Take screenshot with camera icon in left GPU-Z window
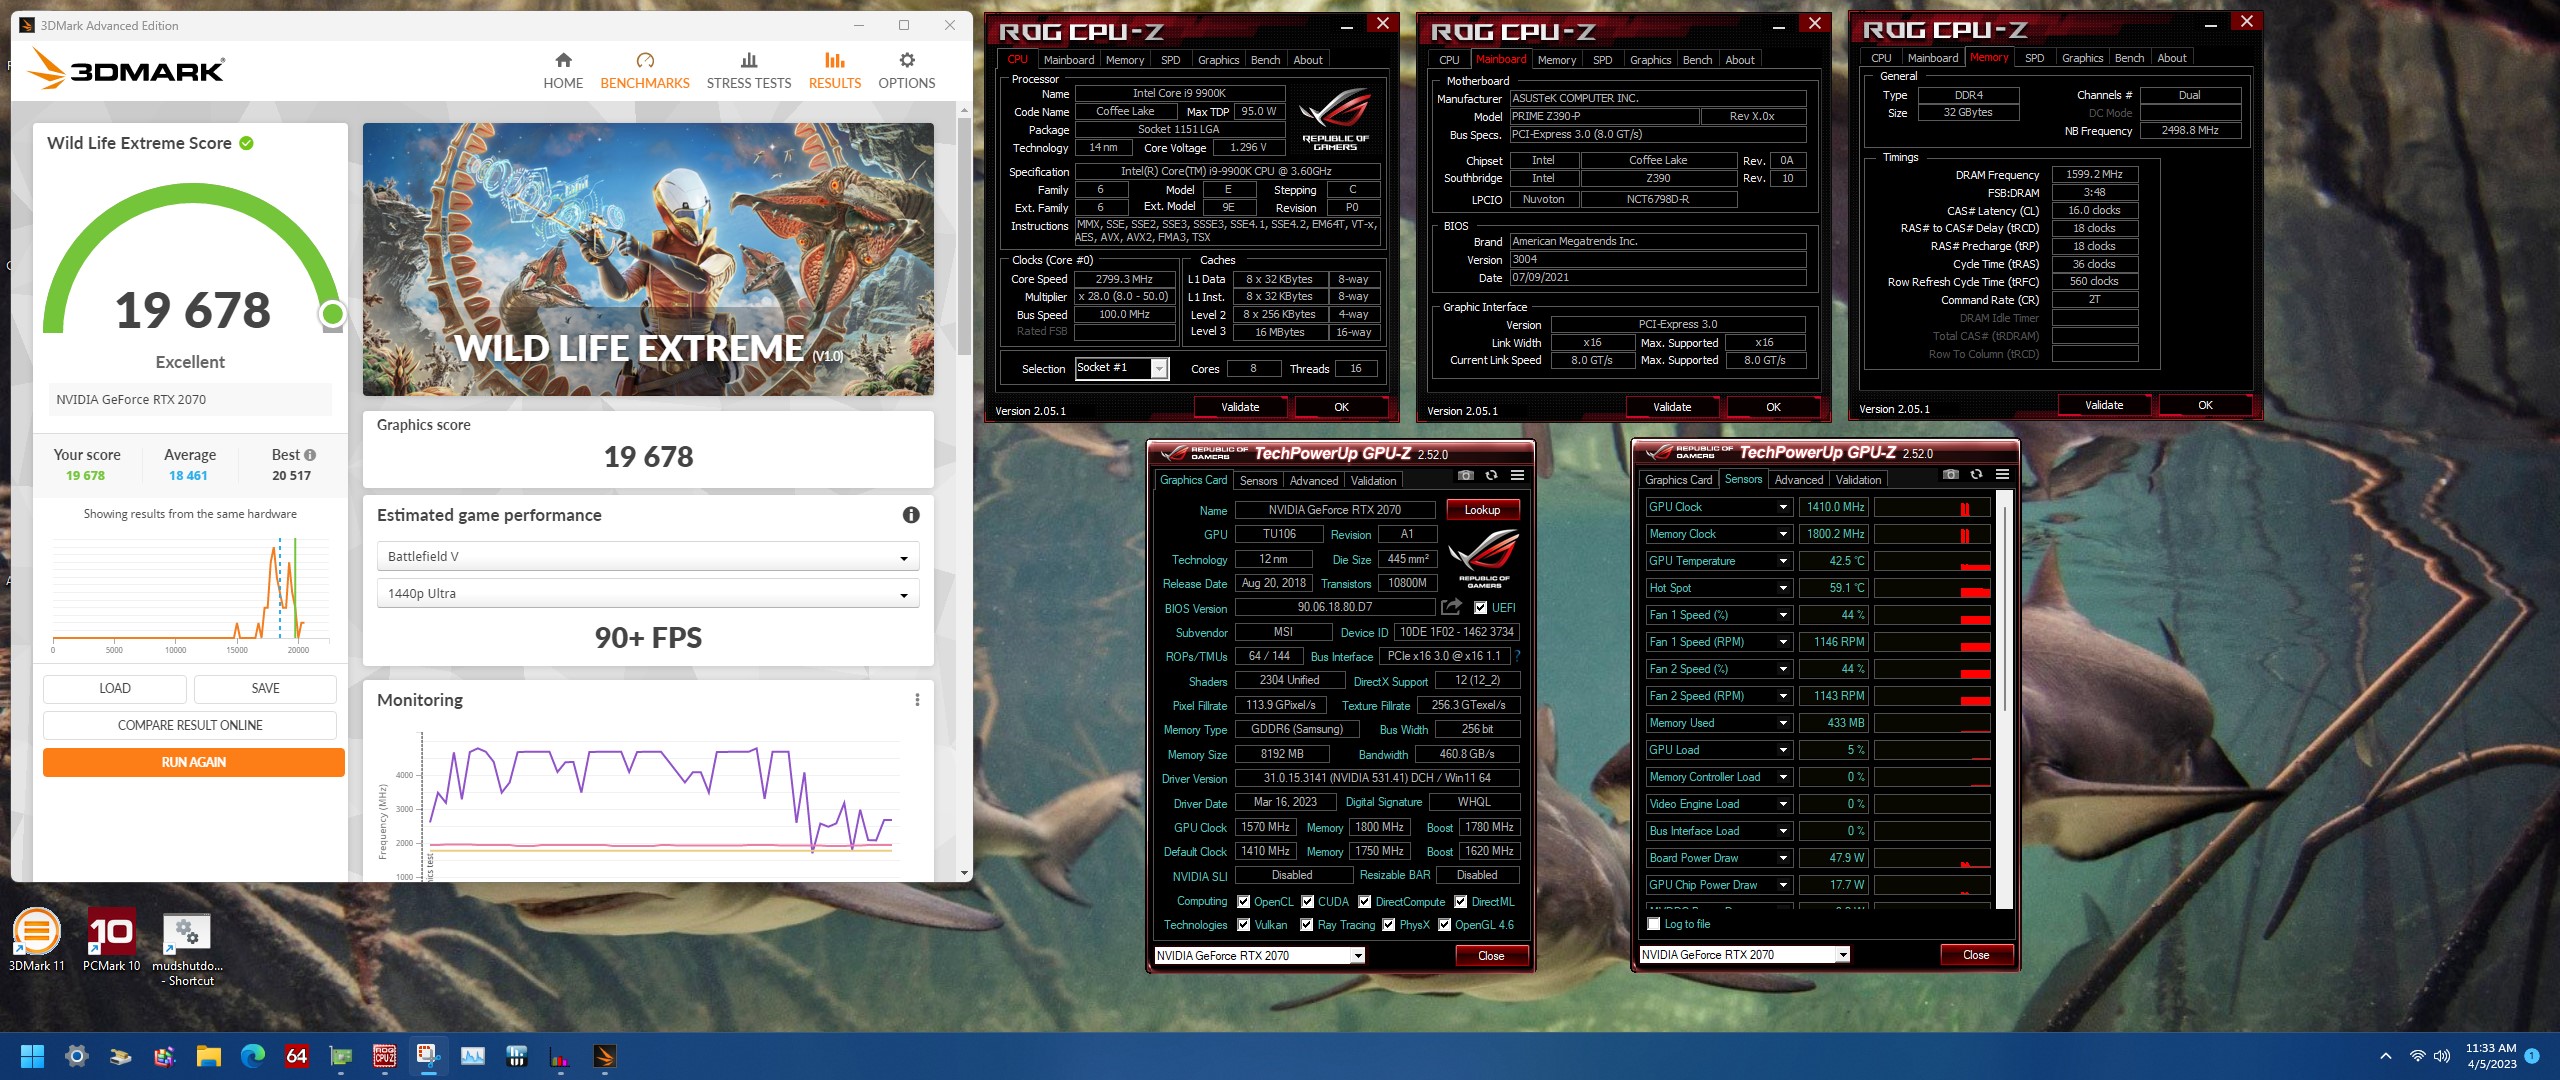Image resolution: width=2560 pixels, height=1080 pixels. tap(1466, 476)
